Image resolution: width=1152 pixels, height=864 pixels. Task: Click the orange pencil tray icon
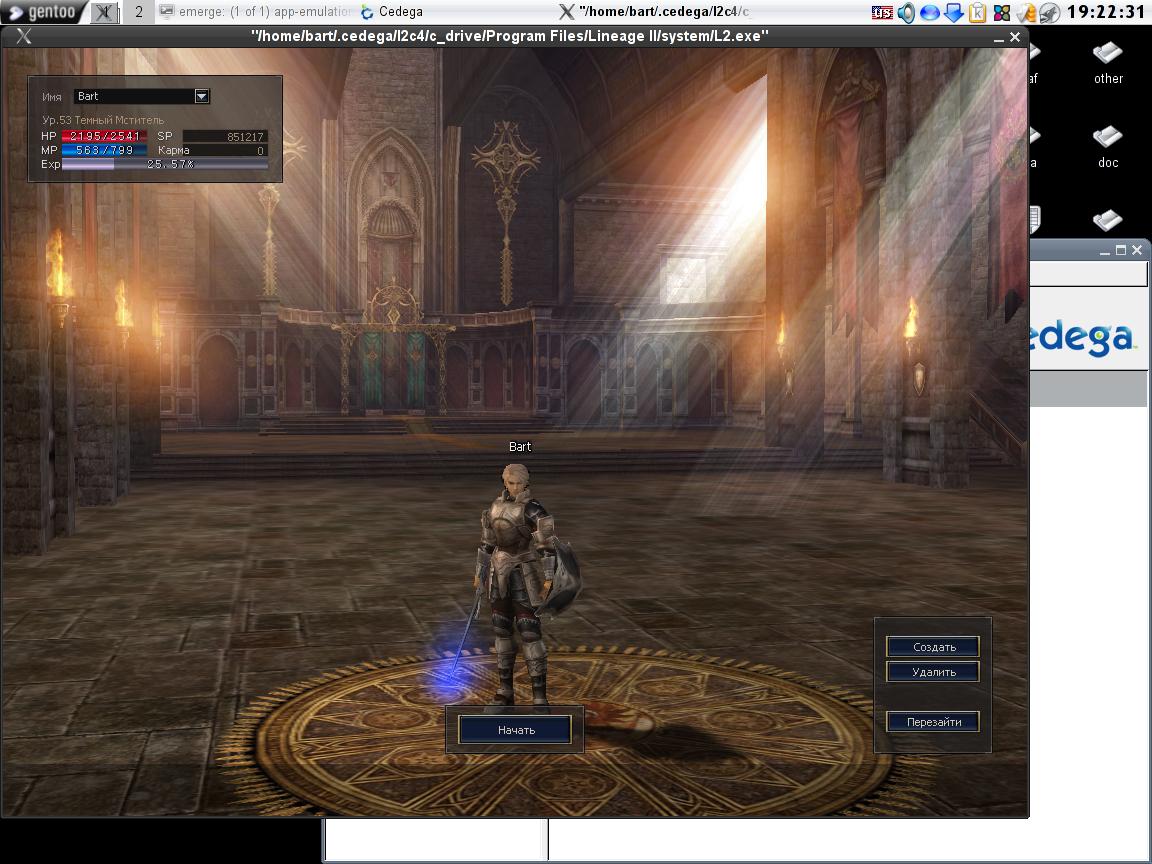point(1026,12)
